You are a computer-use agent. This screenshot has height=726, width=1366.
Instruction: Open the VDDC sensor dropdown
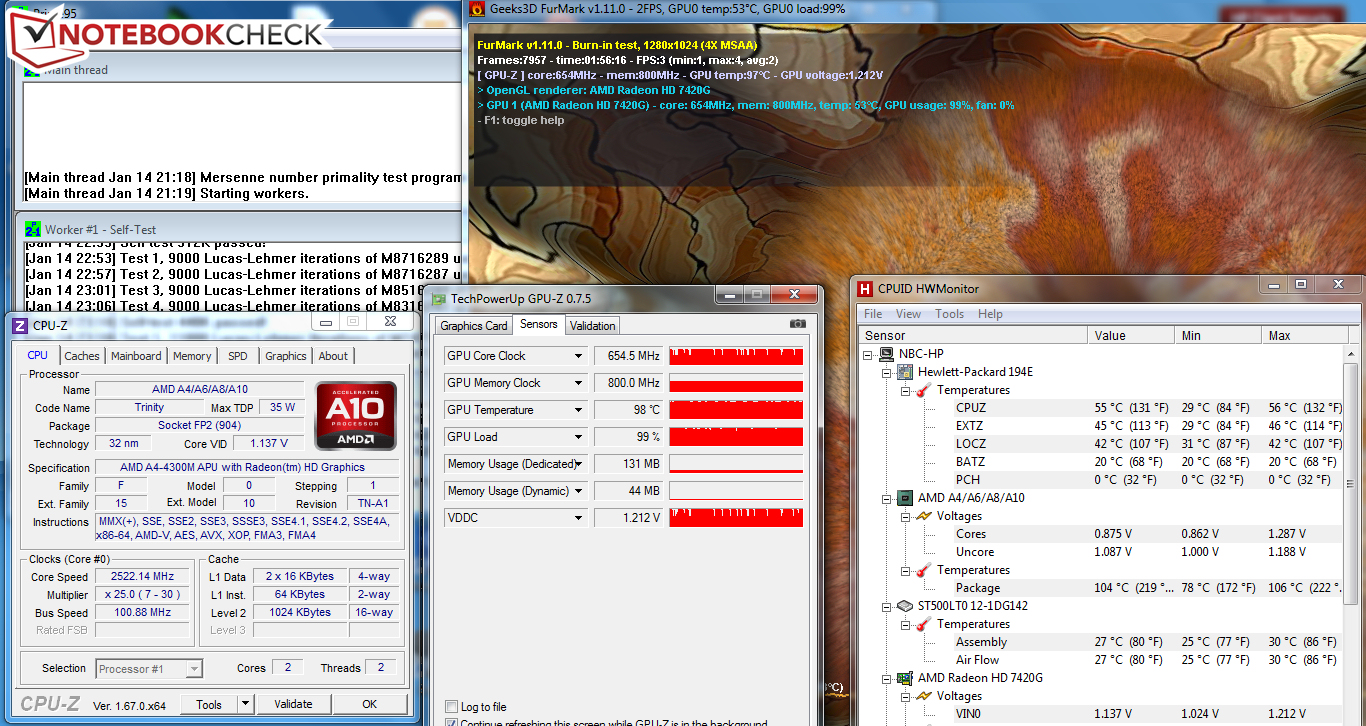point(578,518)
